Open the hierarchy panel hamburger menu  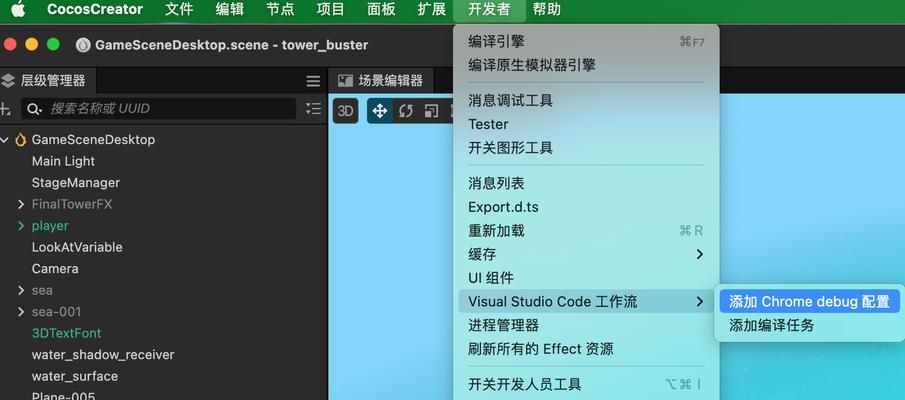click(x=313, y=81)
